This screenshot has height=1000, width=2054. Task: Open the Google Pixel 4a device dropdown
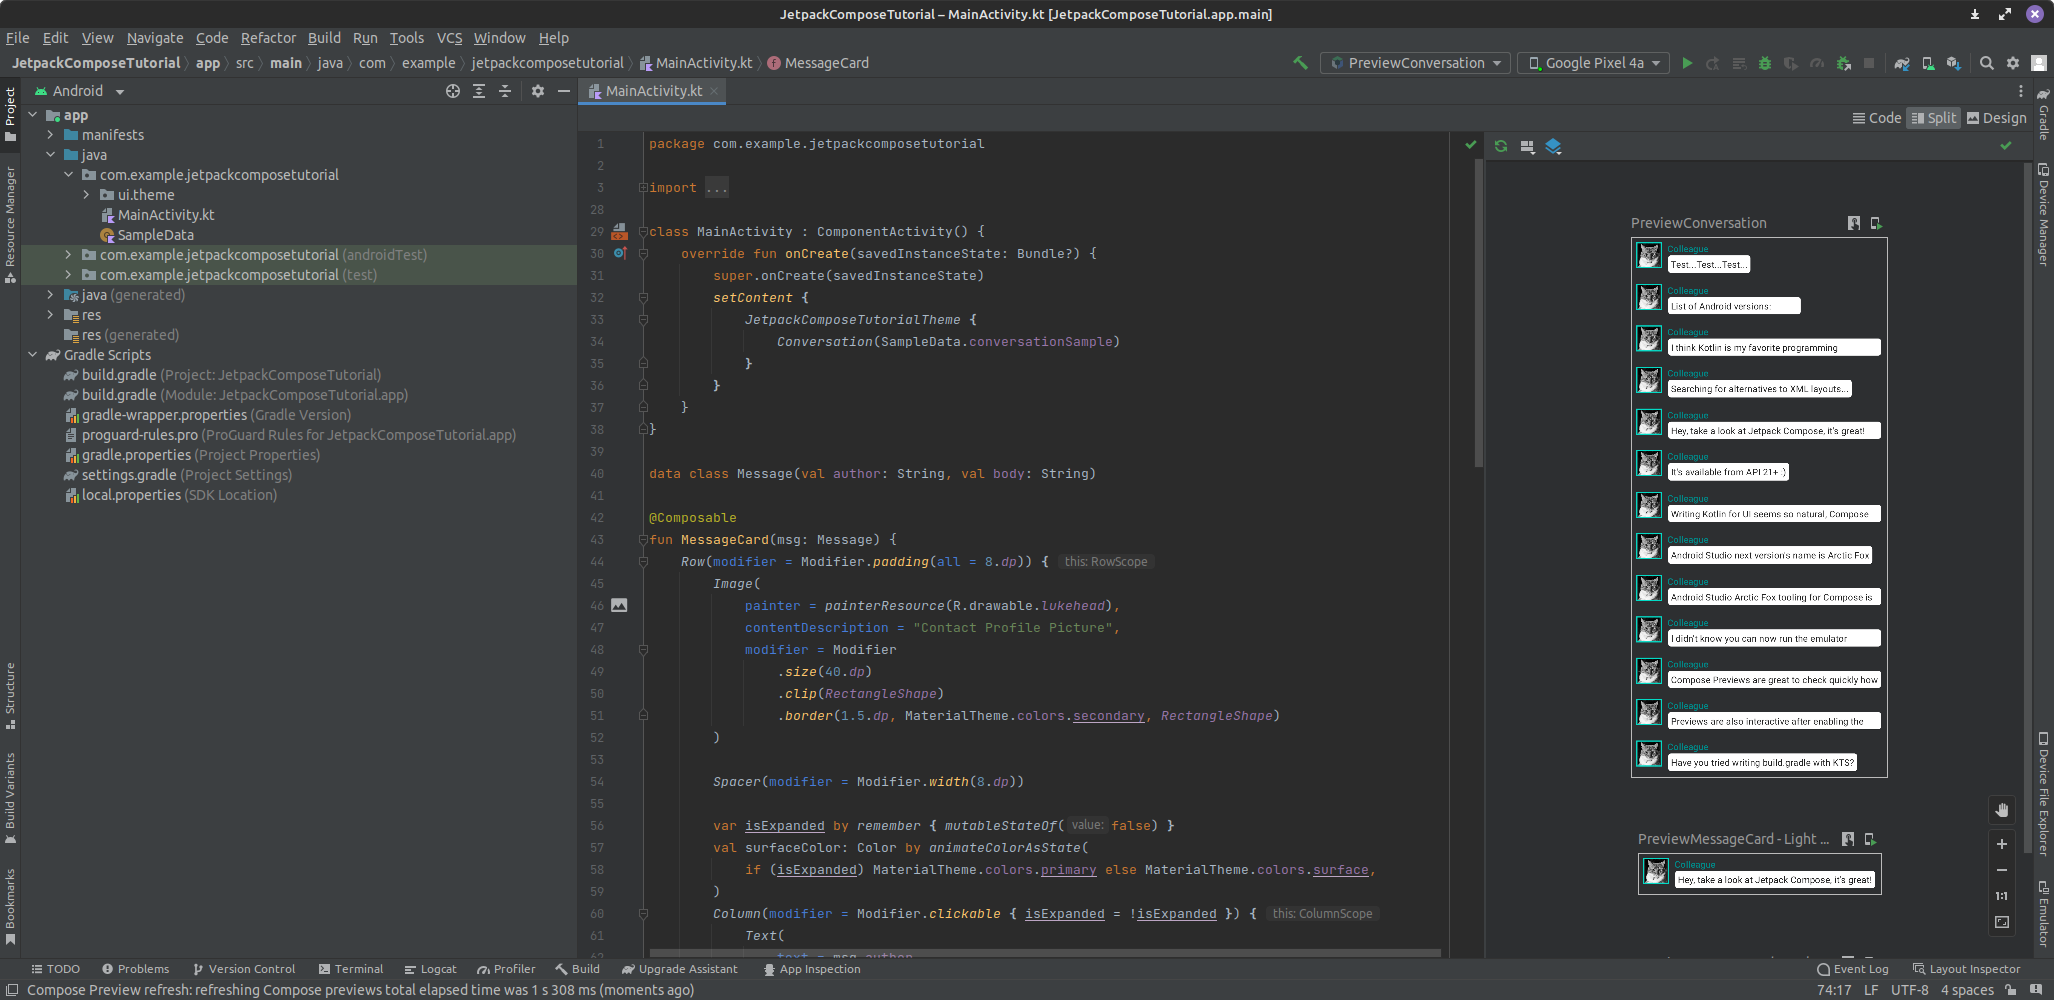click(x=1593, y=63)
